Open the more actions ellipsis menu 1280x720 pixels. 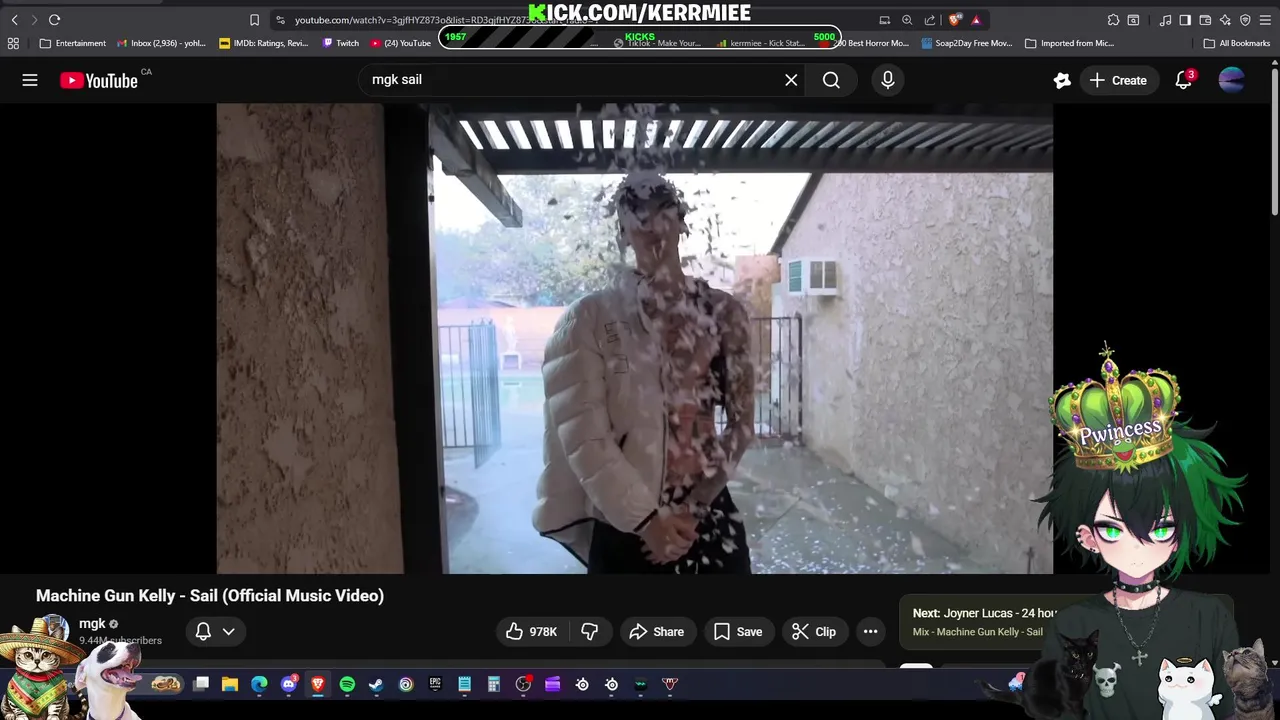coord(870,631)
